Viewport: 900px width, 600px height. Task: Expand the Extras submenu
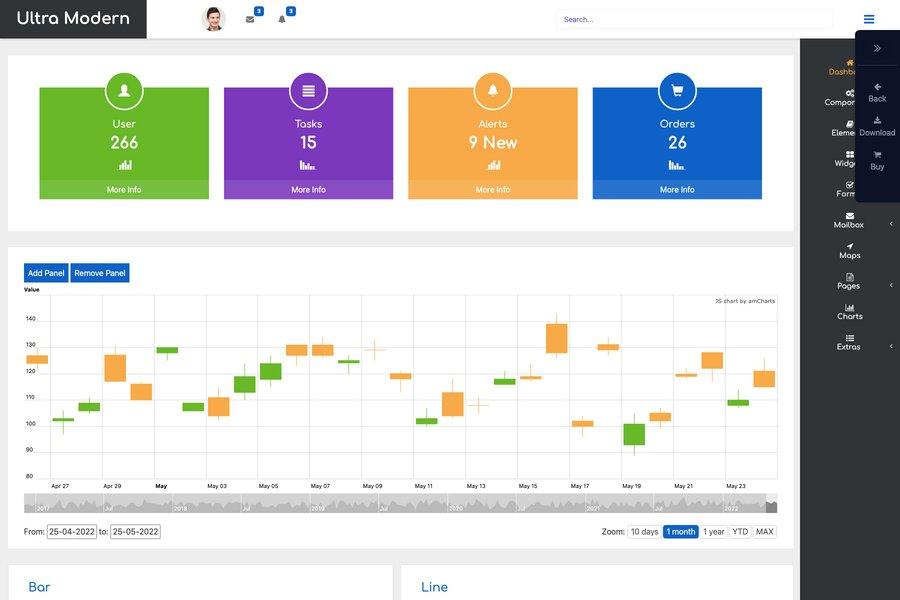click(890, 345)
